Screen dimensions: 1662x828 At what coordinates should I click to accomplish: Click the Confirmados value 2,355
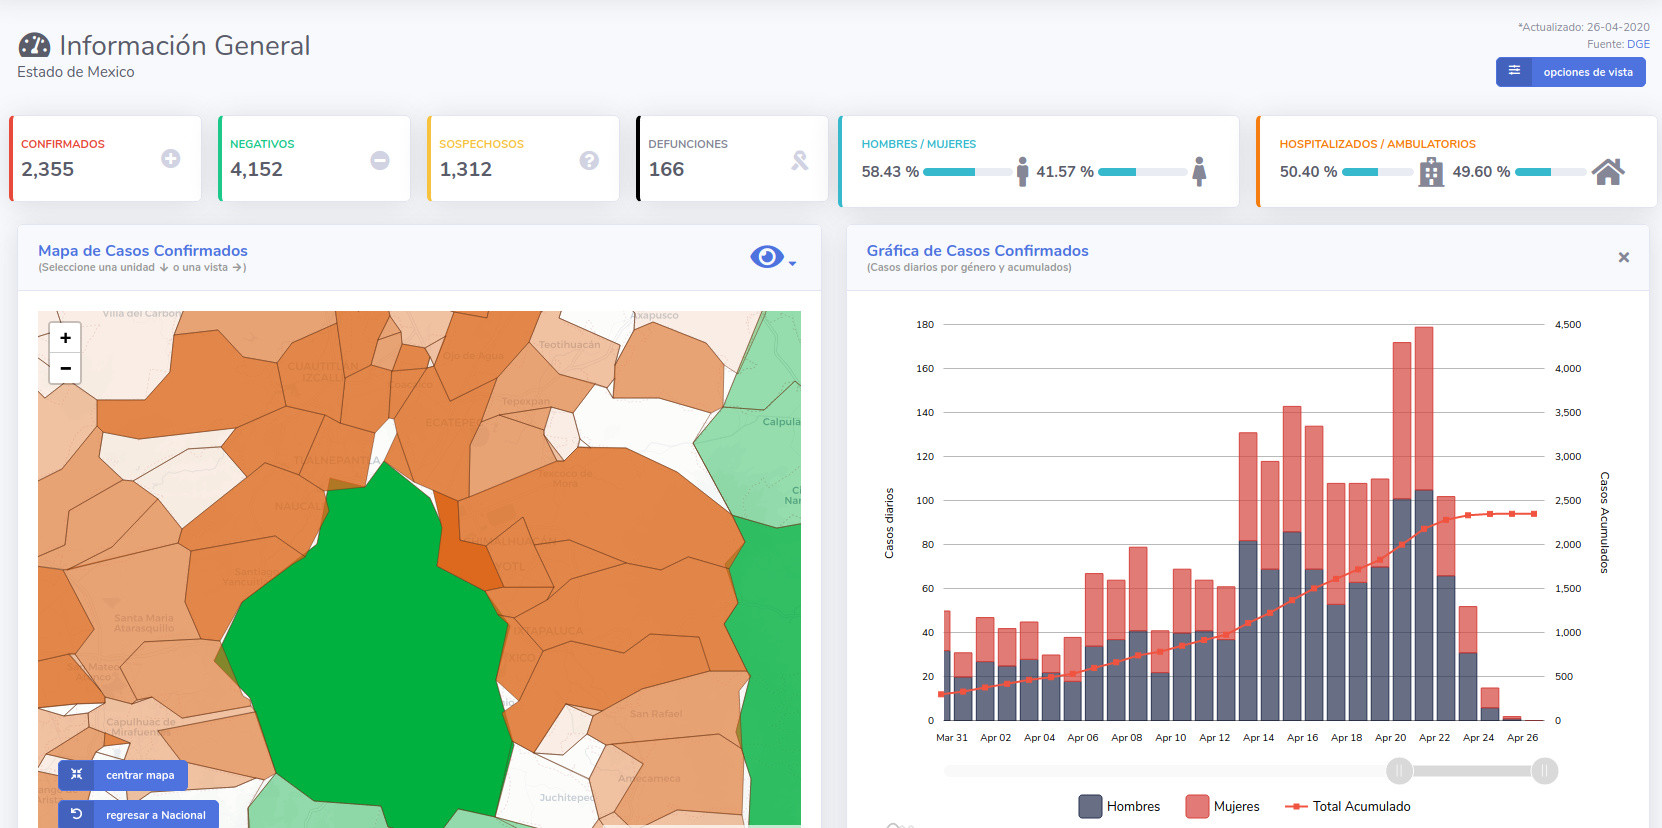click(48, 169)
